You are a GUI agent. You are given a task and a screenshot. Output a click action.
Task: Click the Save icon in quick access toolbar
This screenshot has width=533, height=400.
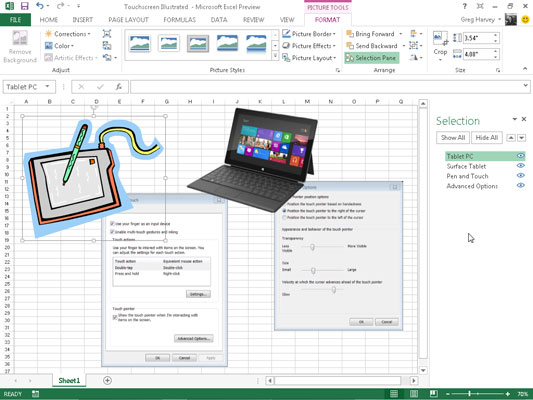click(24, 6)
